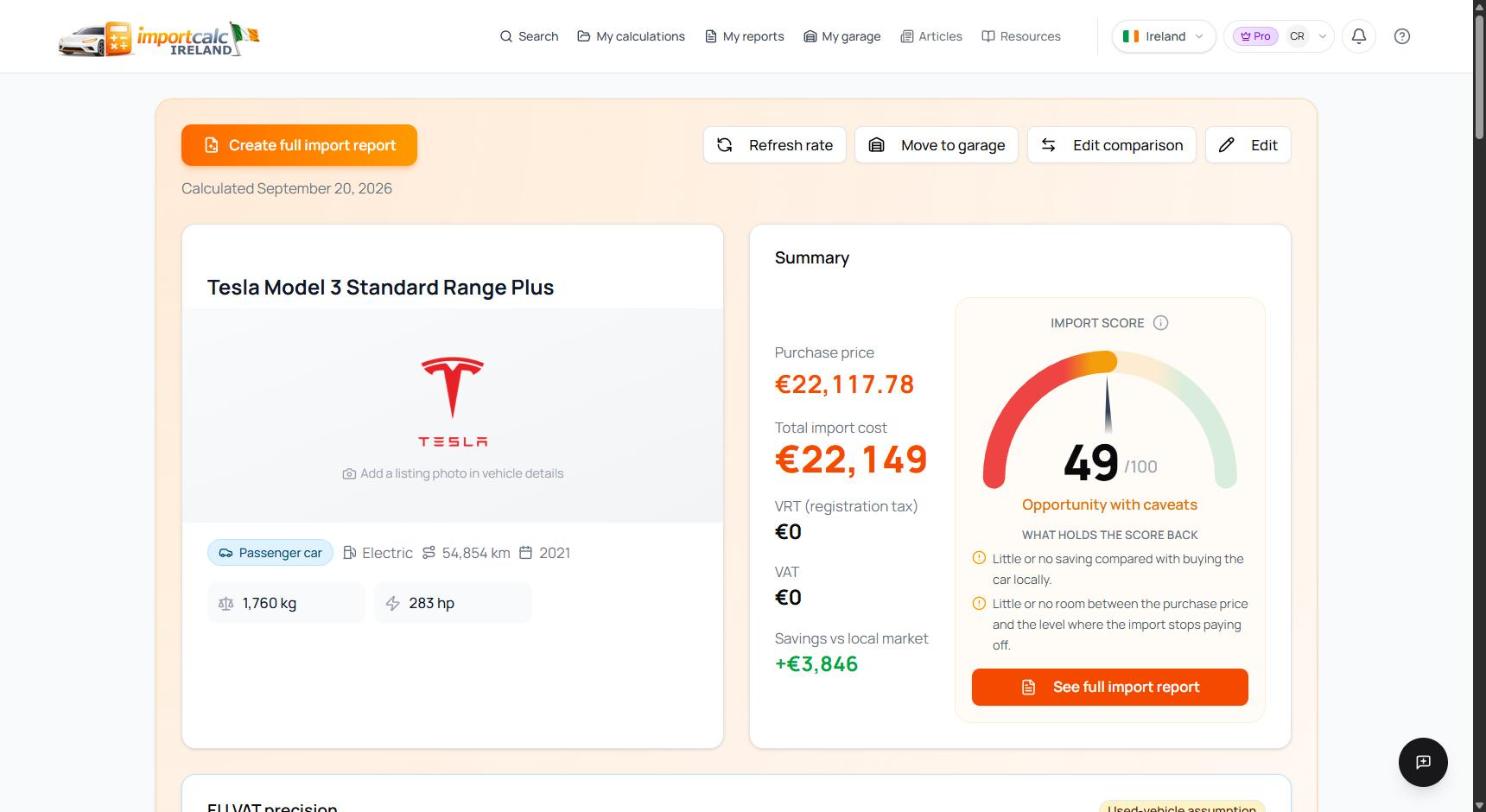Image resolution: width=1486 pixels, height=812 pixels.
Task: Click the document icon beside My reports
Action: [711, 36]
